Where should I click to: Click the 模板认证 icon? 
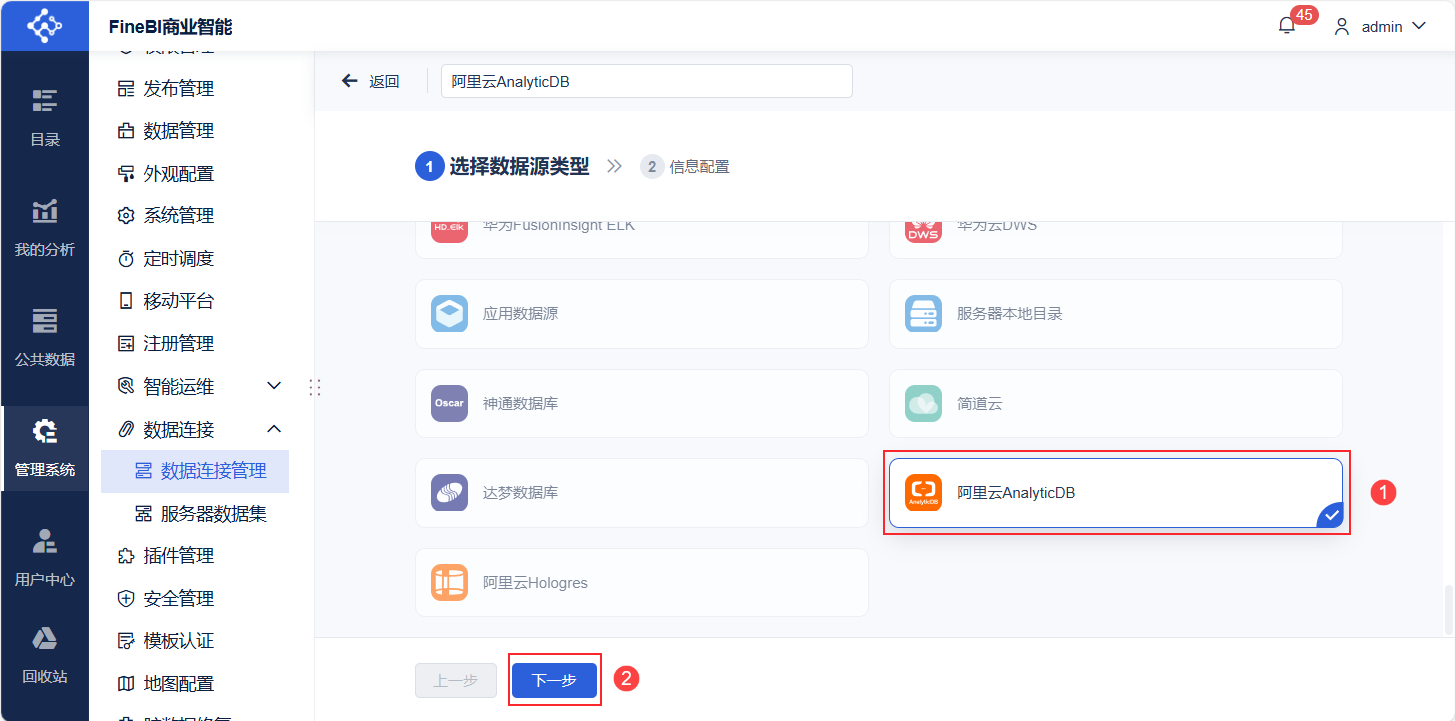click(x=126, y=641)
